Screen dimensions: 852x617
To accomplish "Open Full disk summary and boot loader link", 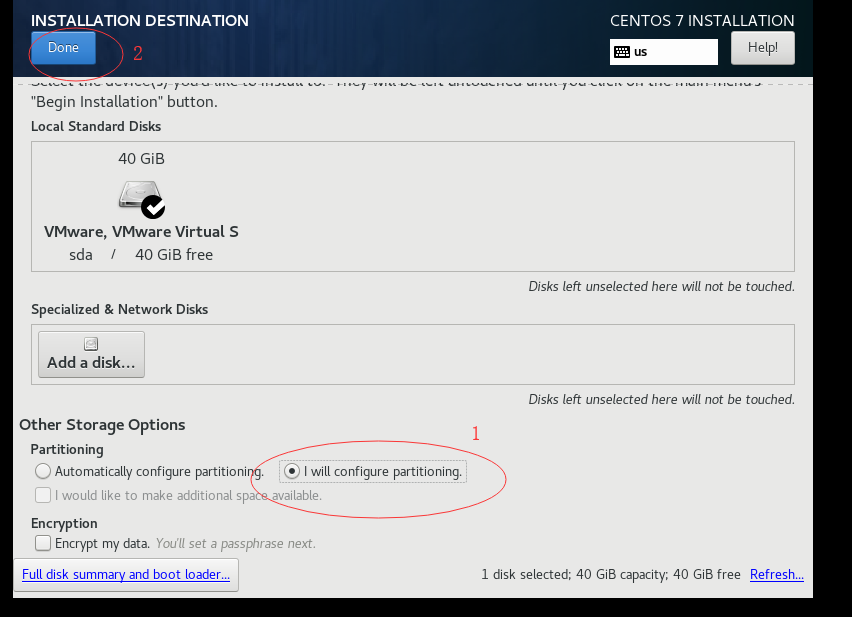I will coord(126,575).
